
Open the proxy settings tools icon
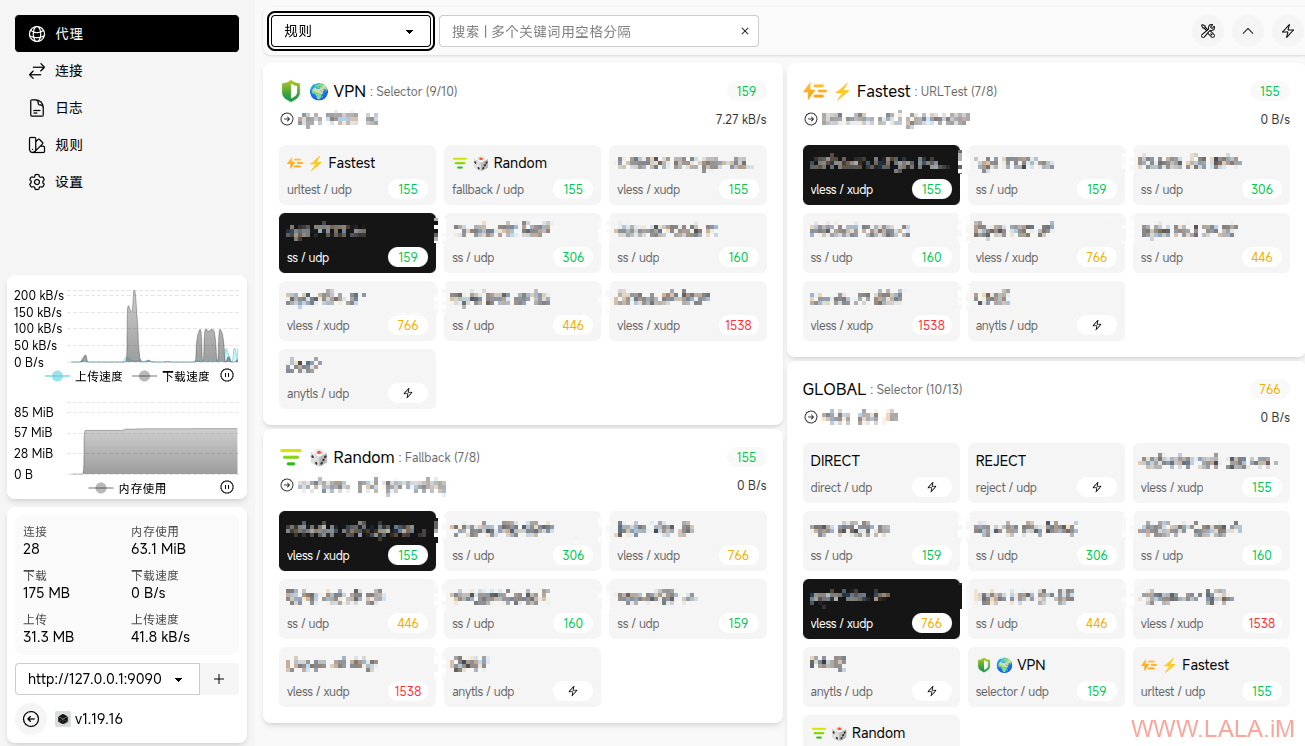pyautogui.click(x=1207, y=31)
